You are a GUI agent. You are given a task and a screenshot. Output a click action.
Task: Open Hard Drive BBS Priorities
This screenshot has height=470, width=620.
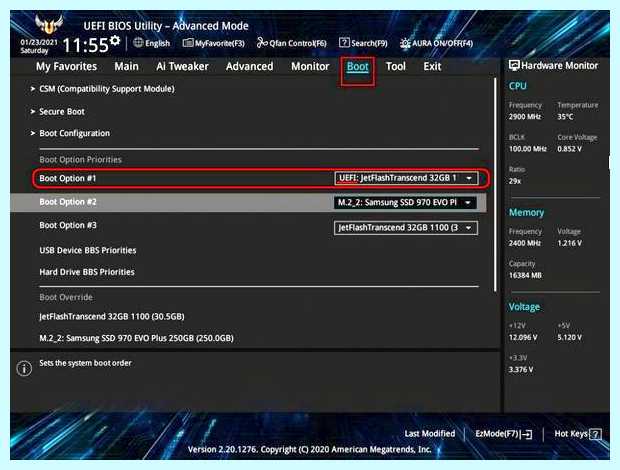pyautogui.click(x=87, y=272)
